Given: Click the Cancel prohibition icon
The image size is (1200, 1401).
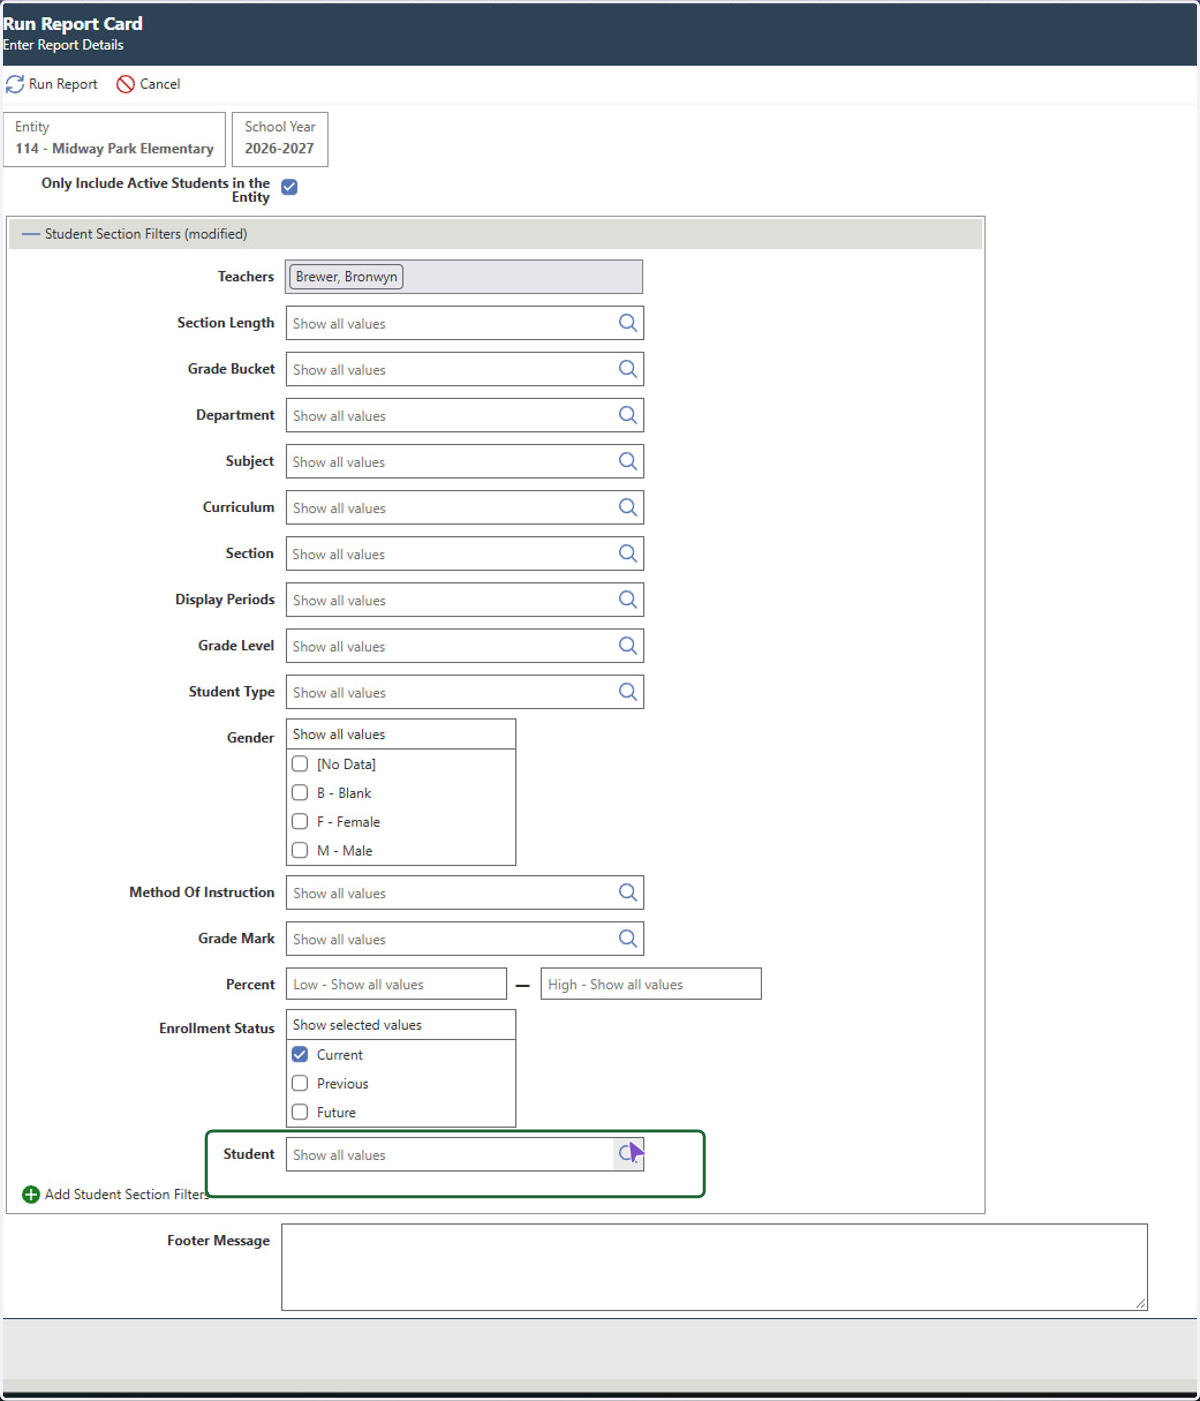Looking at the screenshot, I should [126, 84].
